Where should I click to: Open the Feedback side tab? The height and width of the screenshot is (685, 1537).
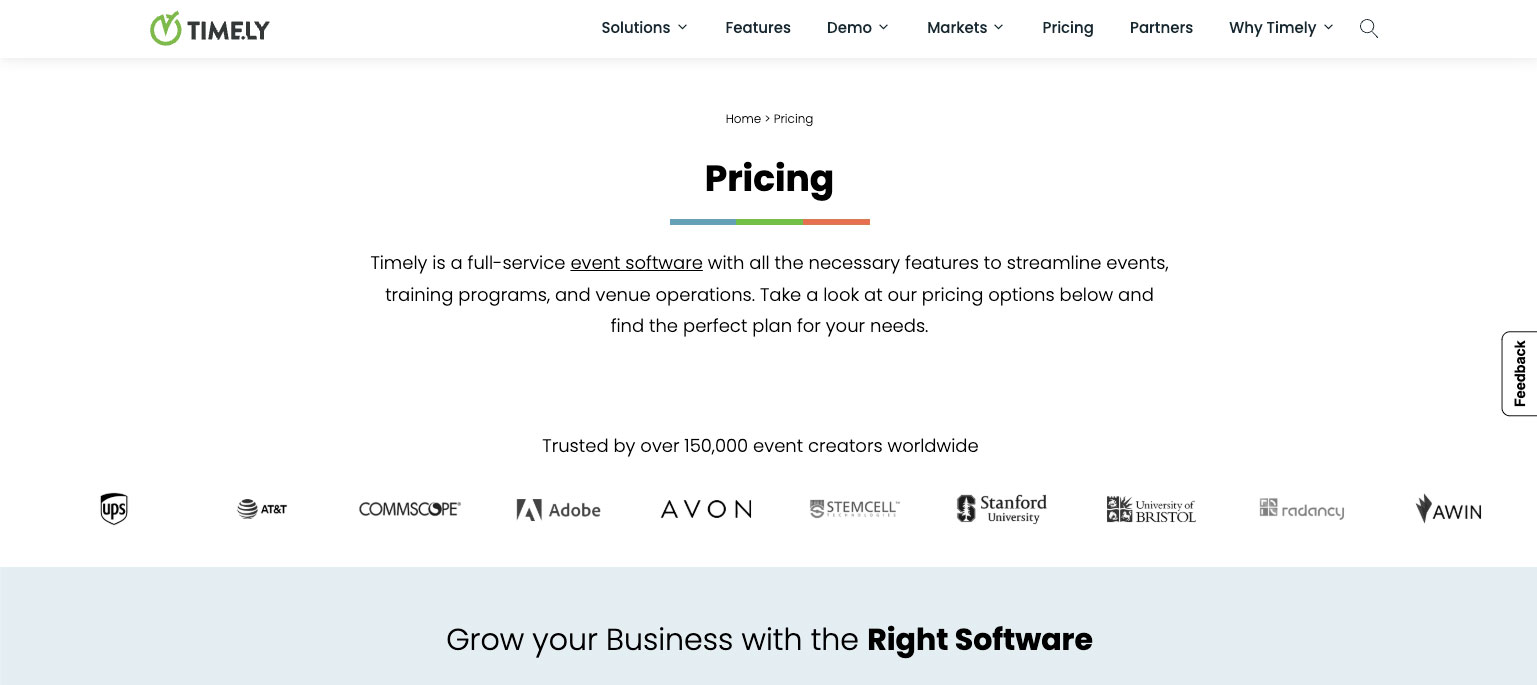pos(1519,373)
